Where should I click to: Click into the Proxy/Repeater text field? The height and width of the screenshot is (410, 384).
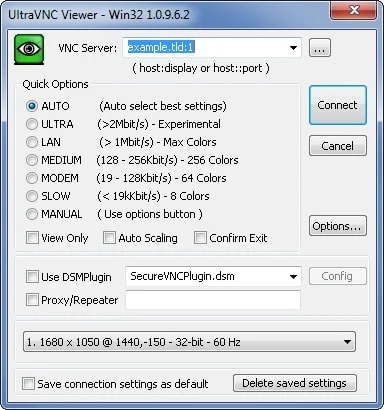tap(213, 300)
